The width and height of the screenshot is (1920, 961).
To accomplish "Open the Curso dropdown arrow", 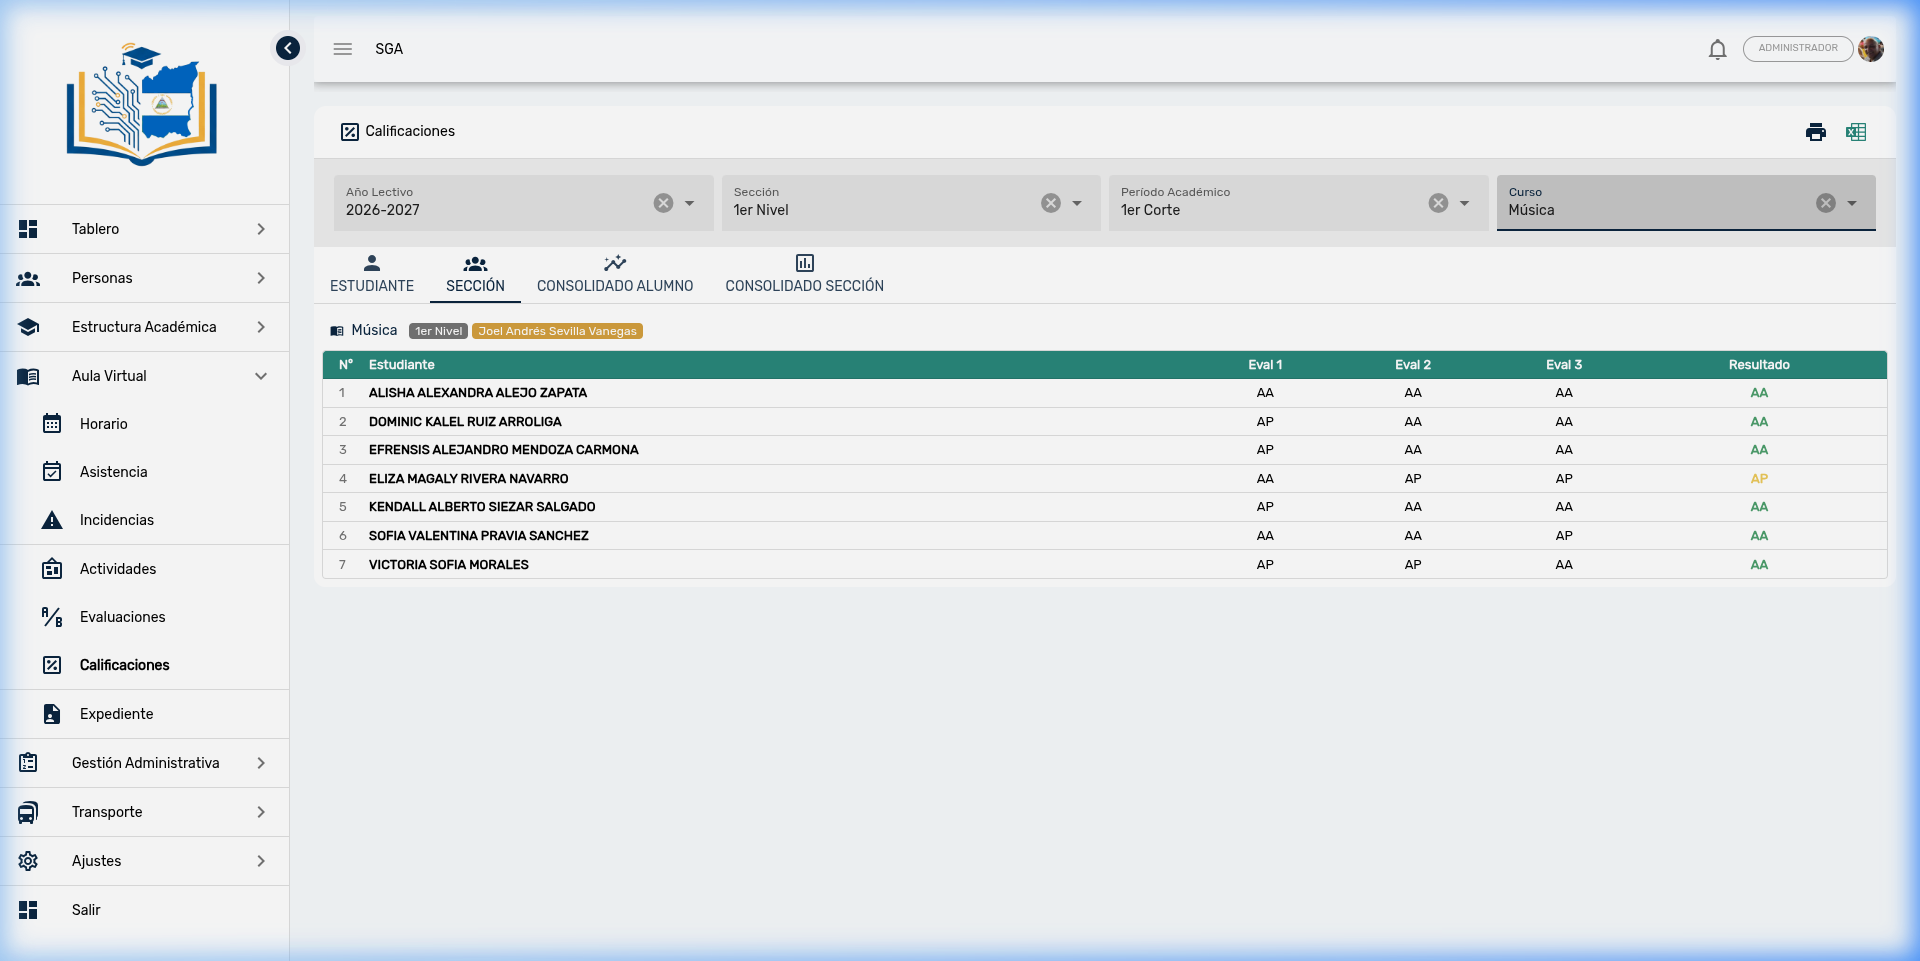I will point(1852,203).
